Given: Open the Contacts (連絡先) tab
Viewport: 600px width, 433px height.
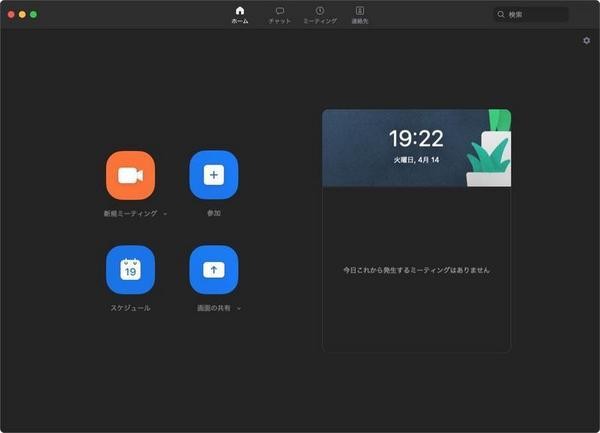Looking at the screenshot, I should click(360, 15).
